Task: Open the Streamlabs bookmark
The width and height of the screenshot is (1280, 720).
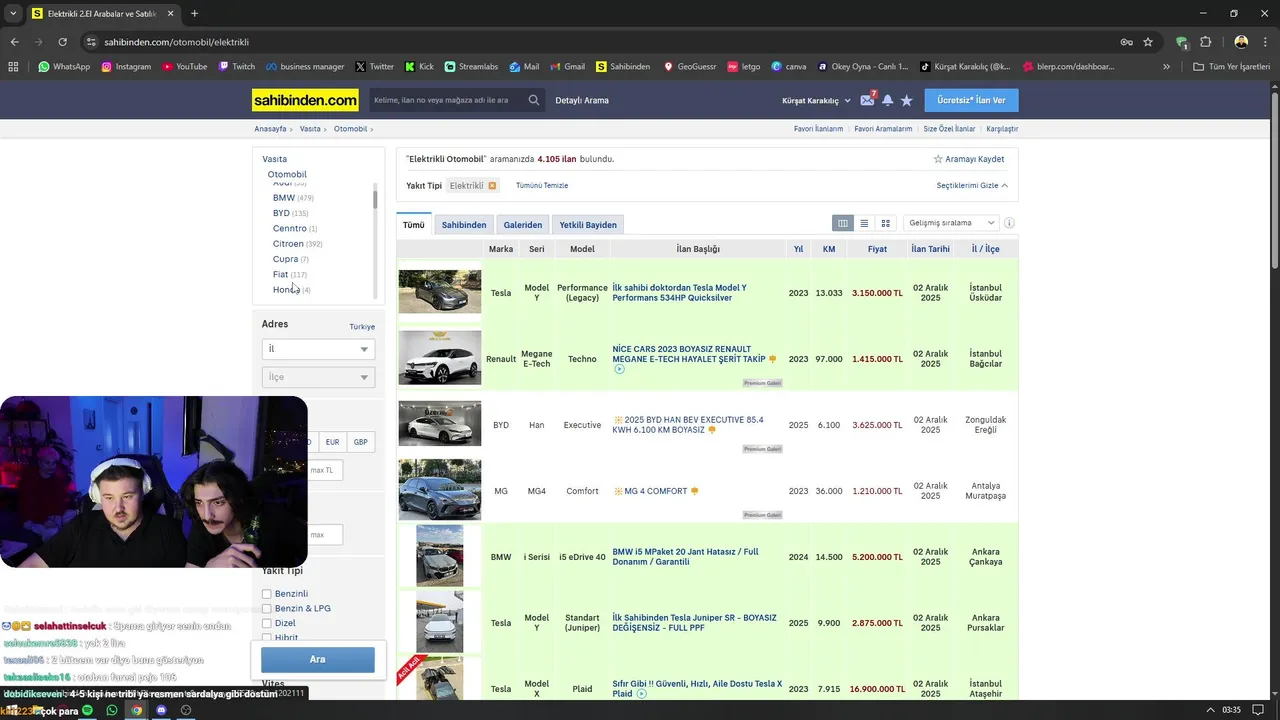Action: pyautogui.click(x=471, y=67)
